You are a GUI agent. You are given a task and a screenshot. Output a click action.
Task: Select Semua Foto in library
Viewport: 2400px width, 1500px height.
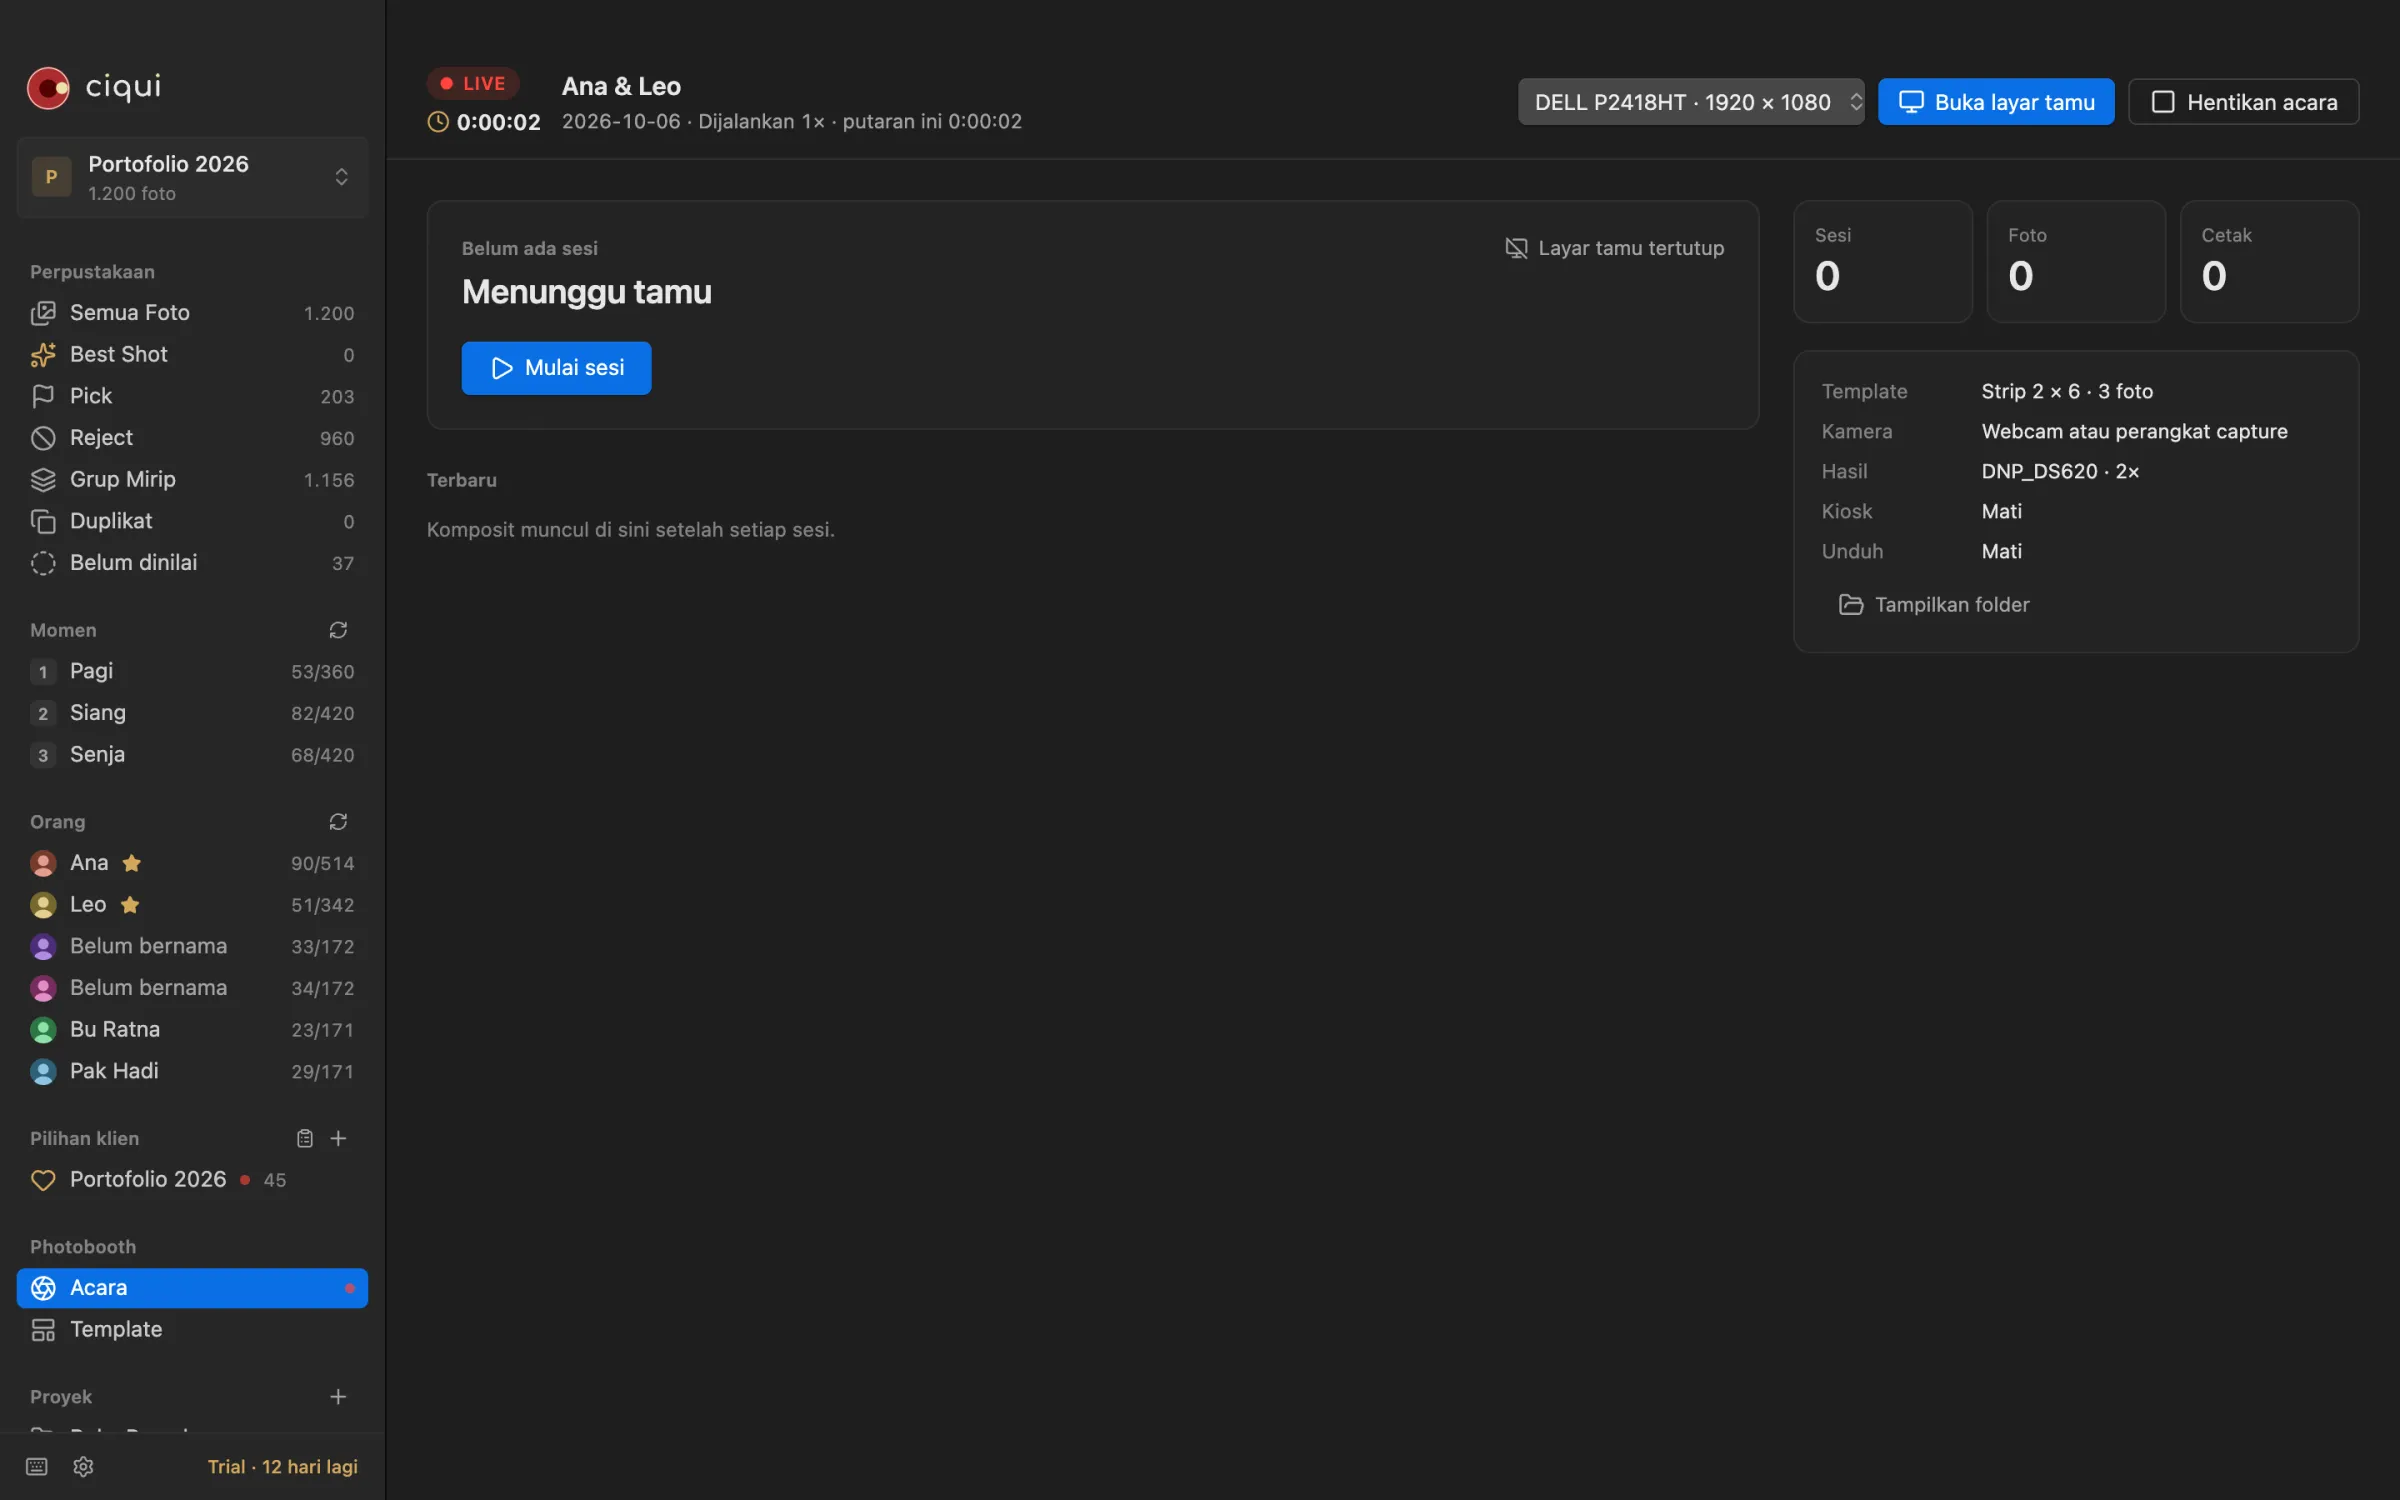(x=193, y=313)
